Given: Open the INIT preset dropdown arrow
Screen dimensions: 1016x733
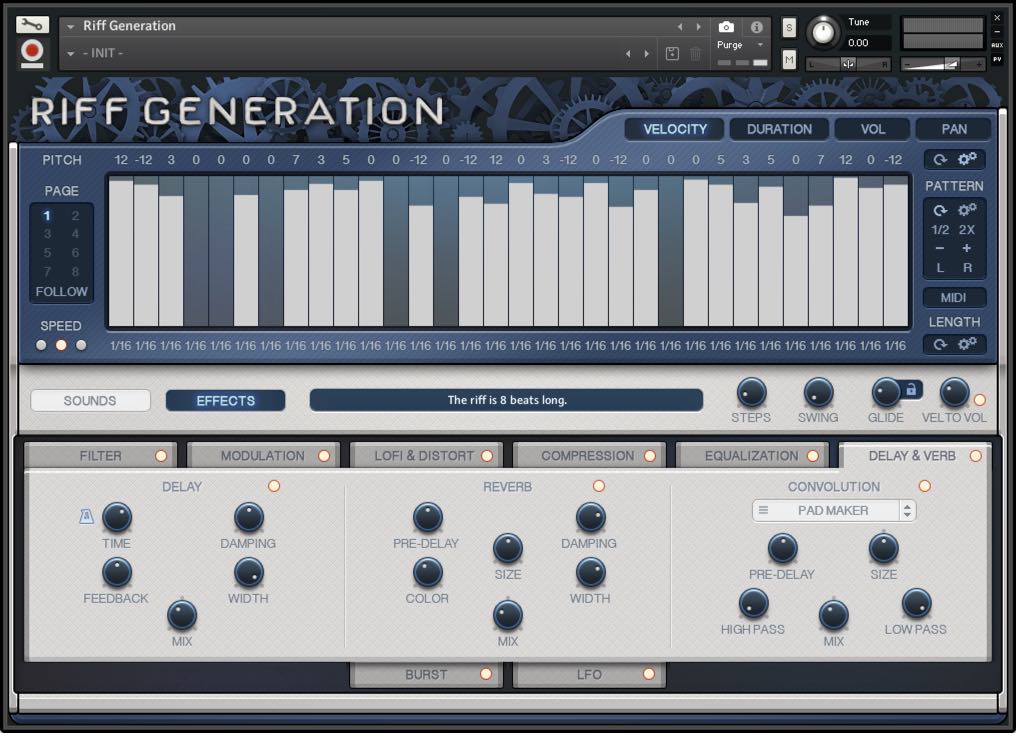Looking at the screenshot, I should [71, 53].
